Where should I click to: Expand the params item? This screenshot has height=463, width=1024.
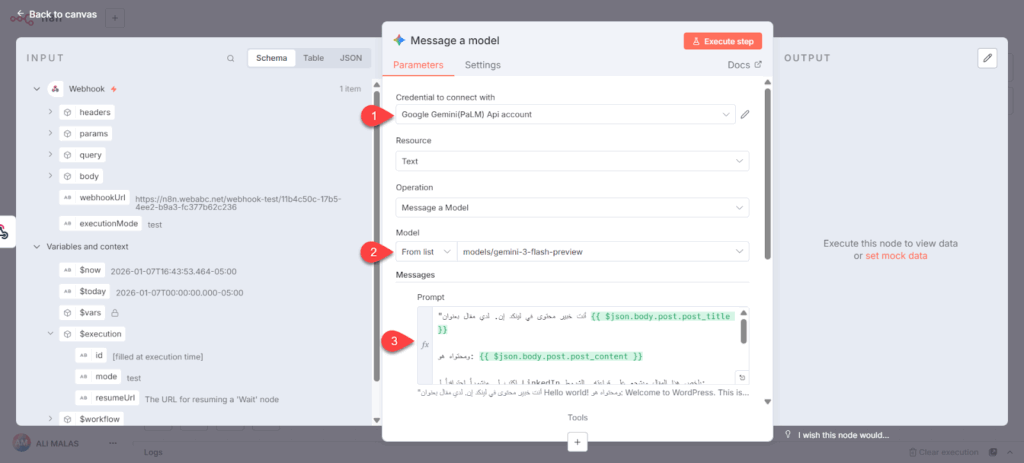point(50,134)
